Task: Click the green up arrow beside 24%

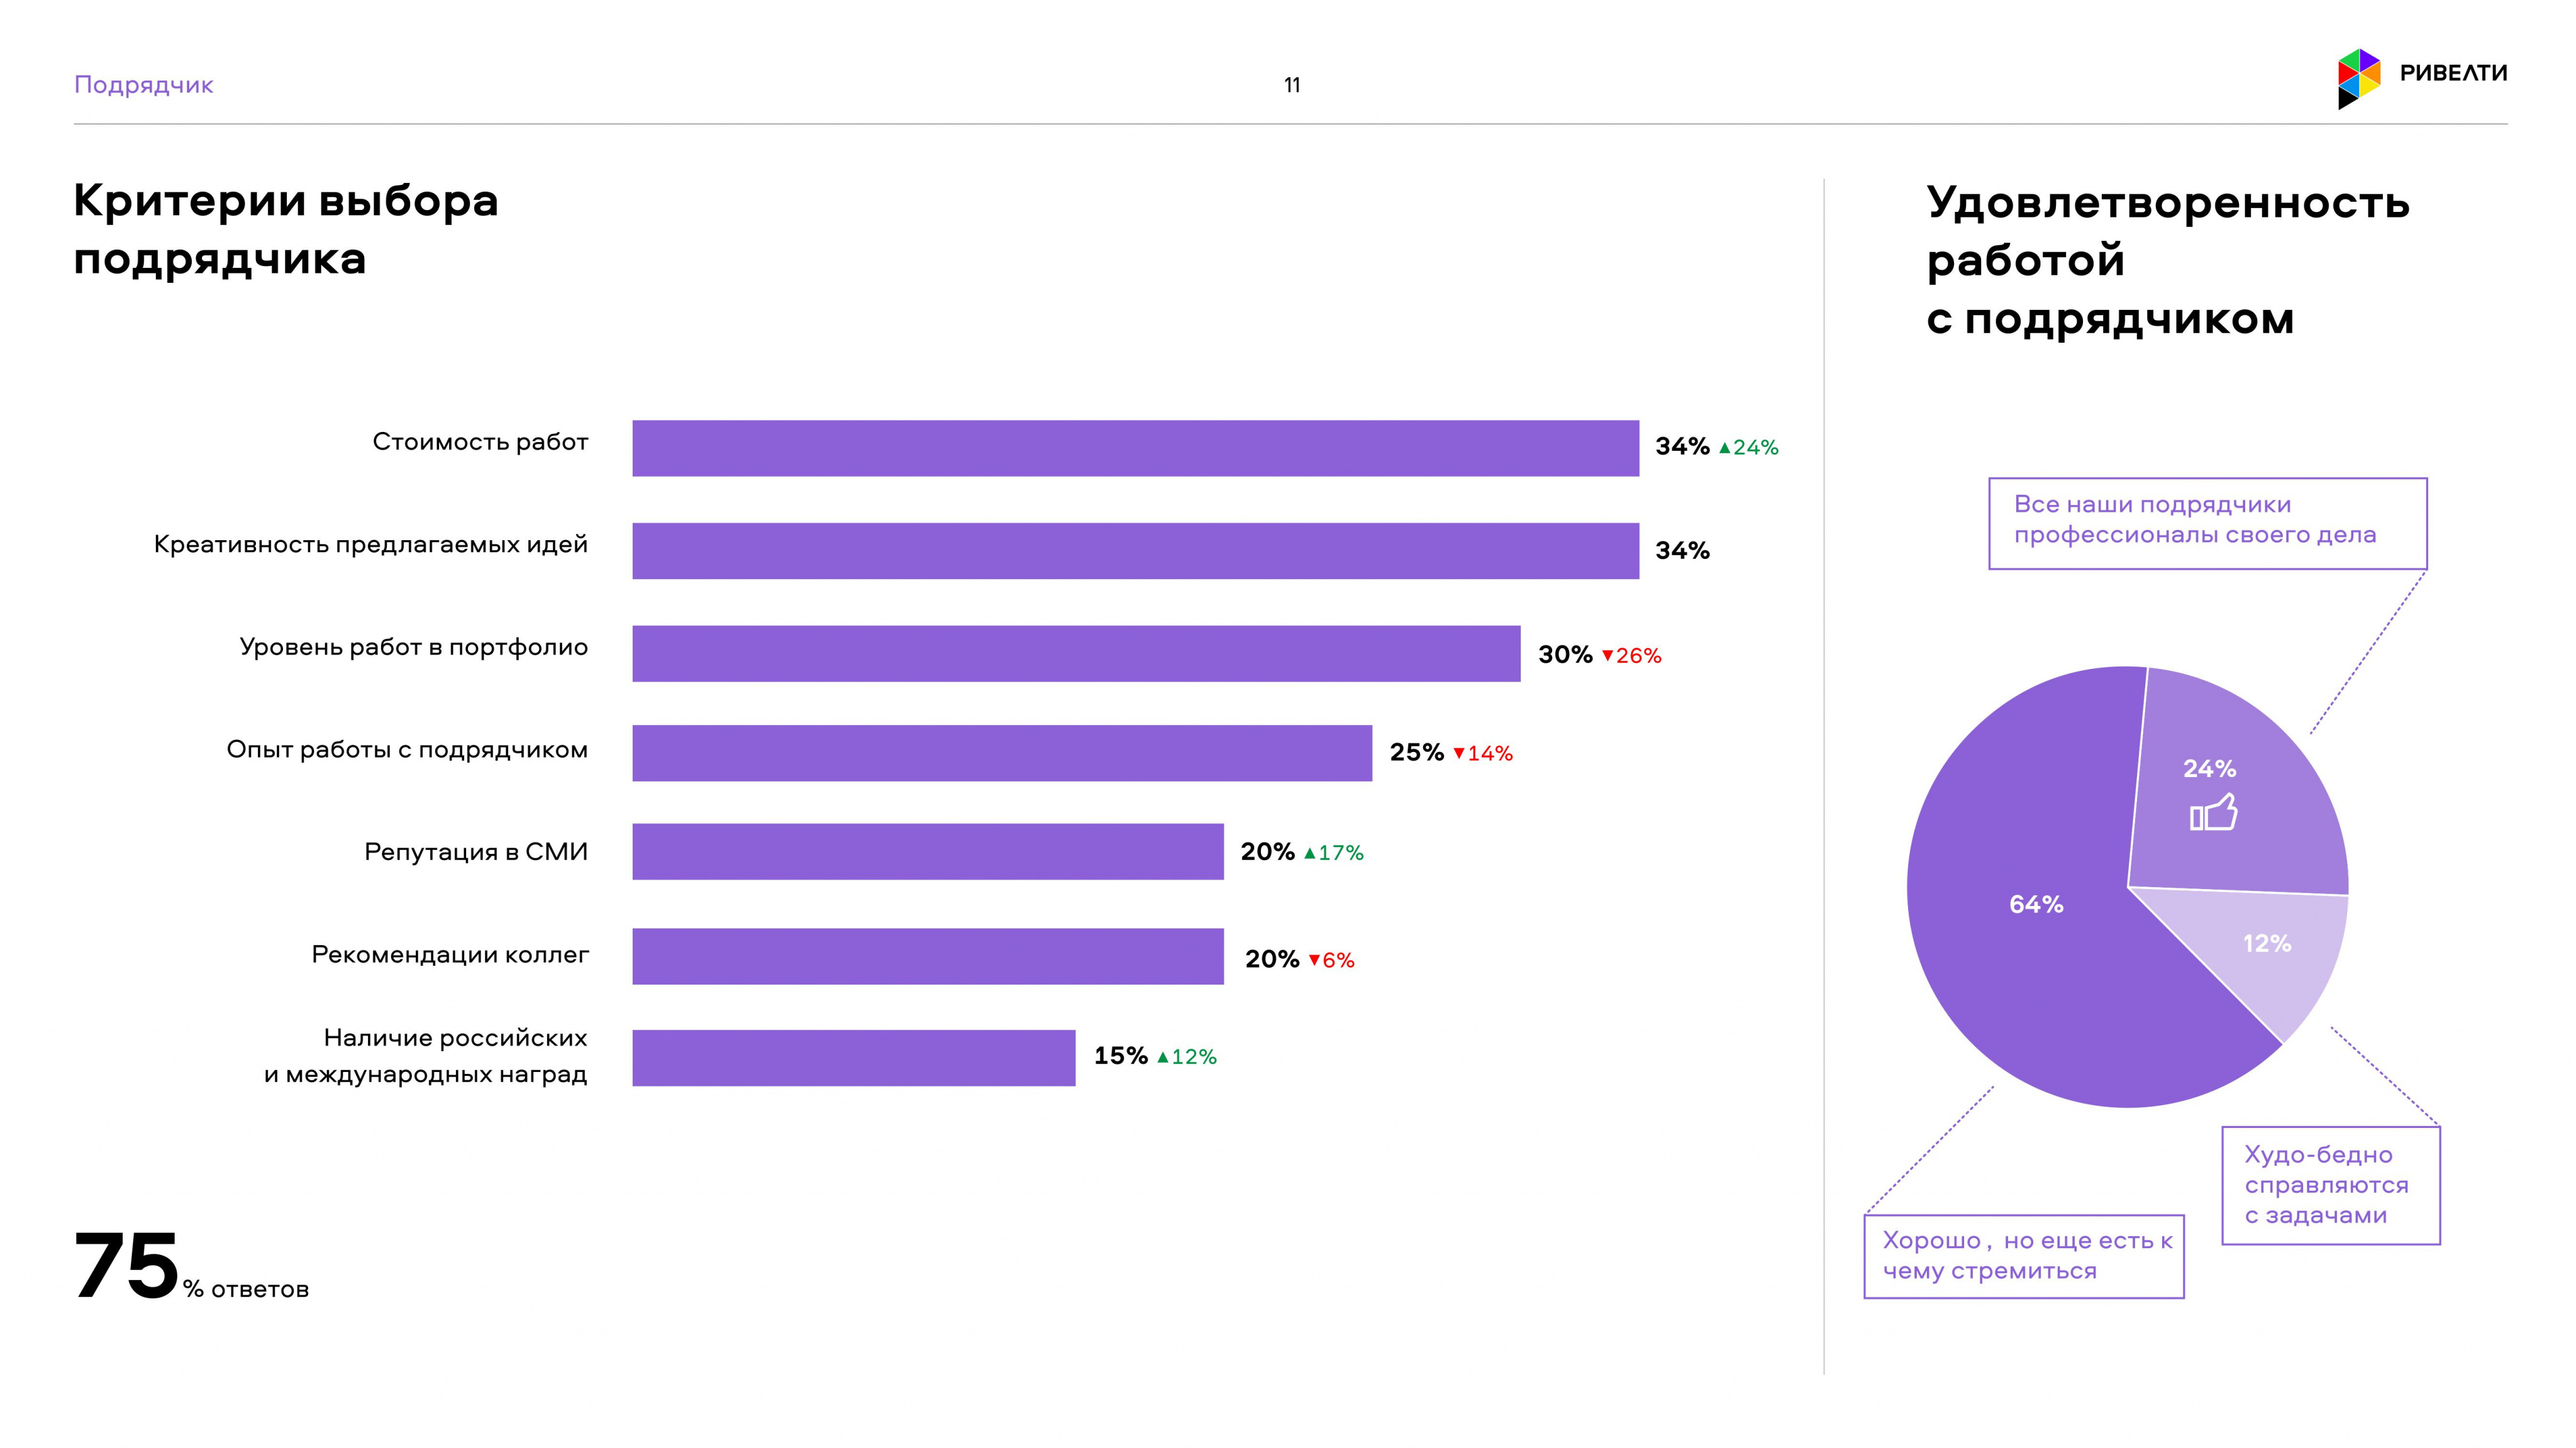Action: (1725, 448)
